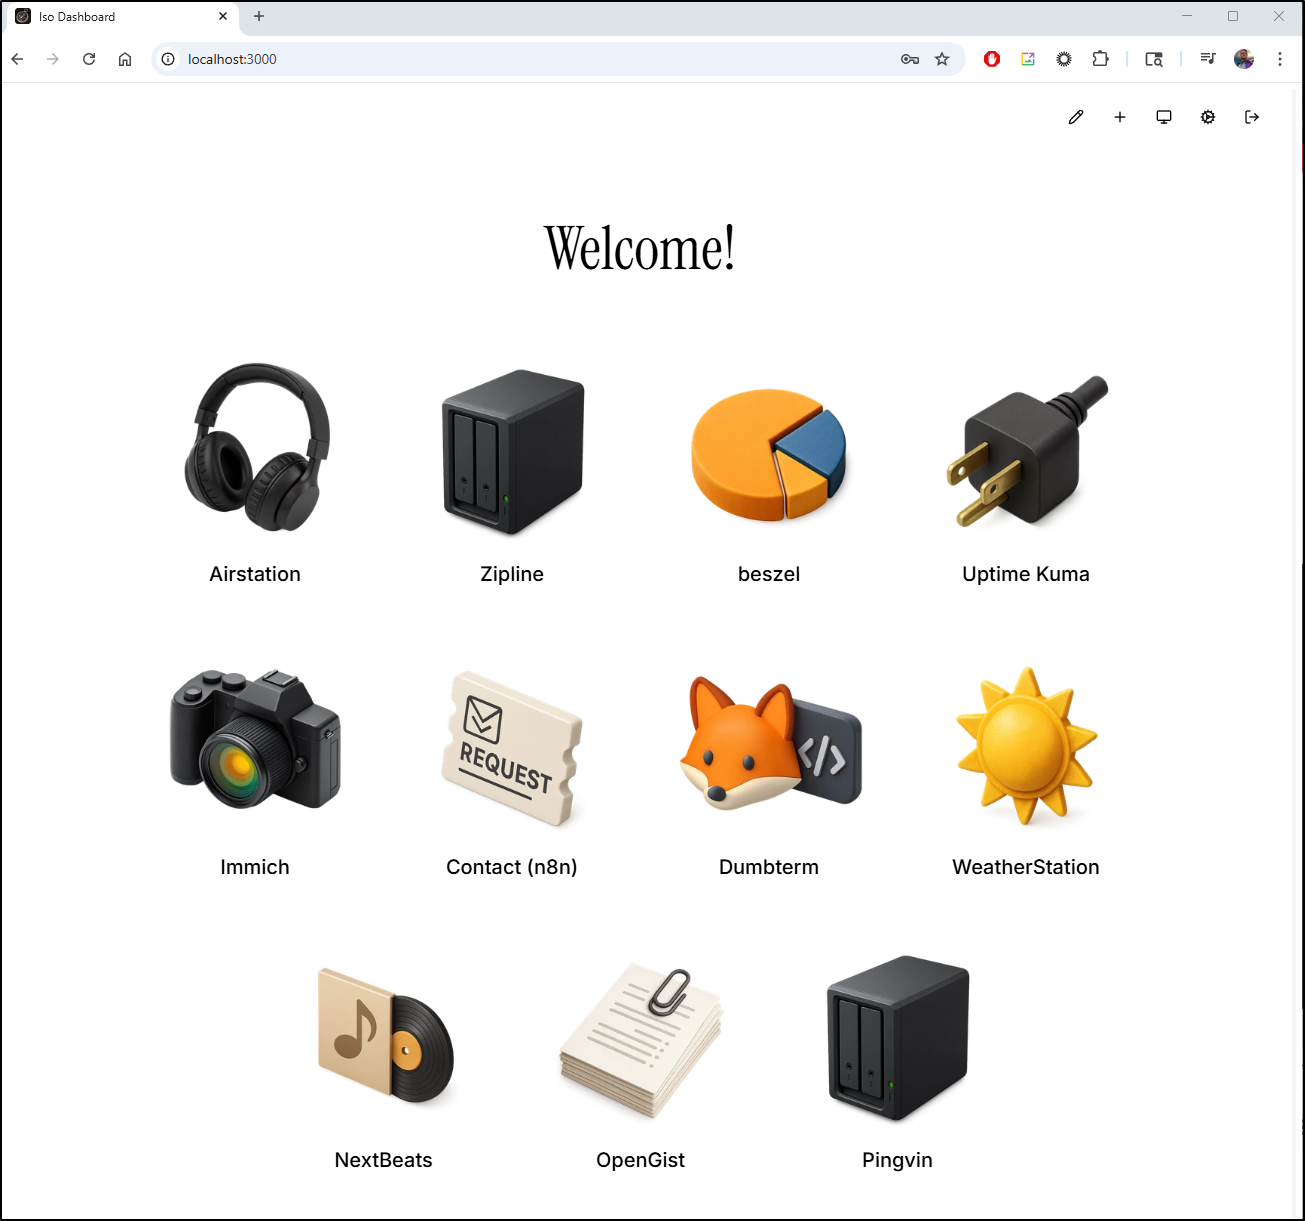1305x1221 pixels.
Task: Minimize the browser window
Action: click(x=1187, y=16)
